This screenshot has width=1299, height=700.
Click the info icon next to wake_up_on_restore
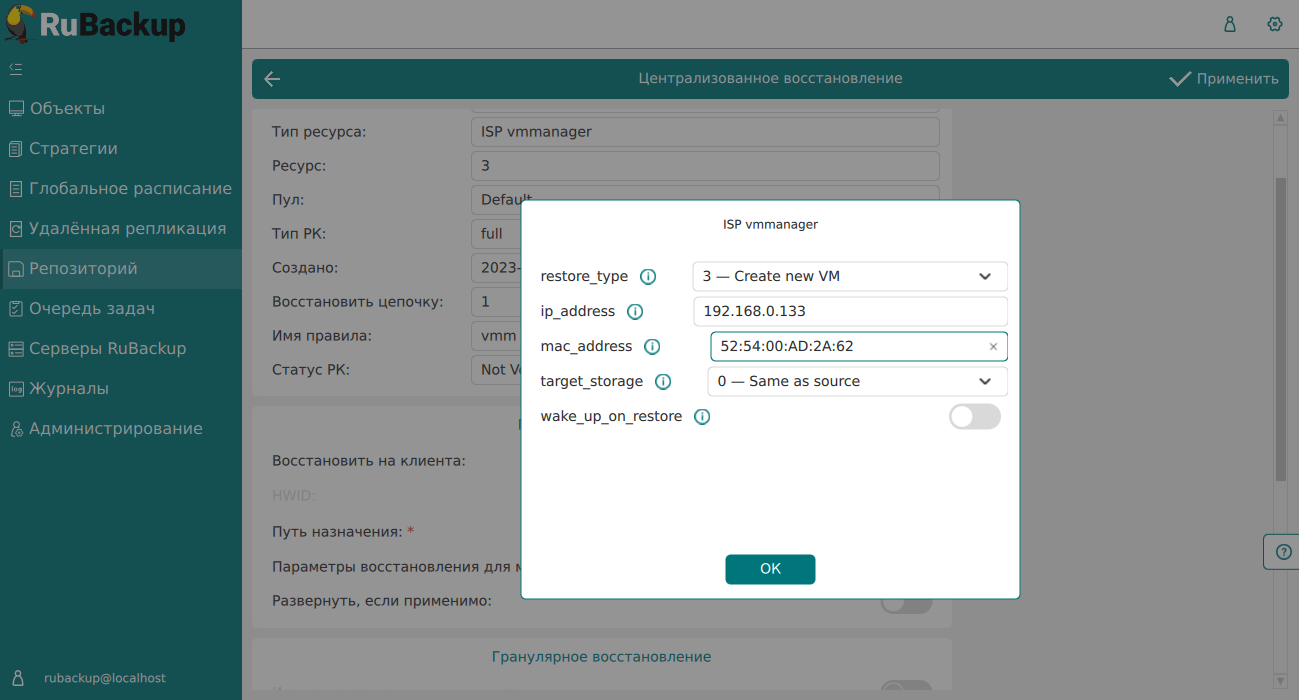(702, 417)
